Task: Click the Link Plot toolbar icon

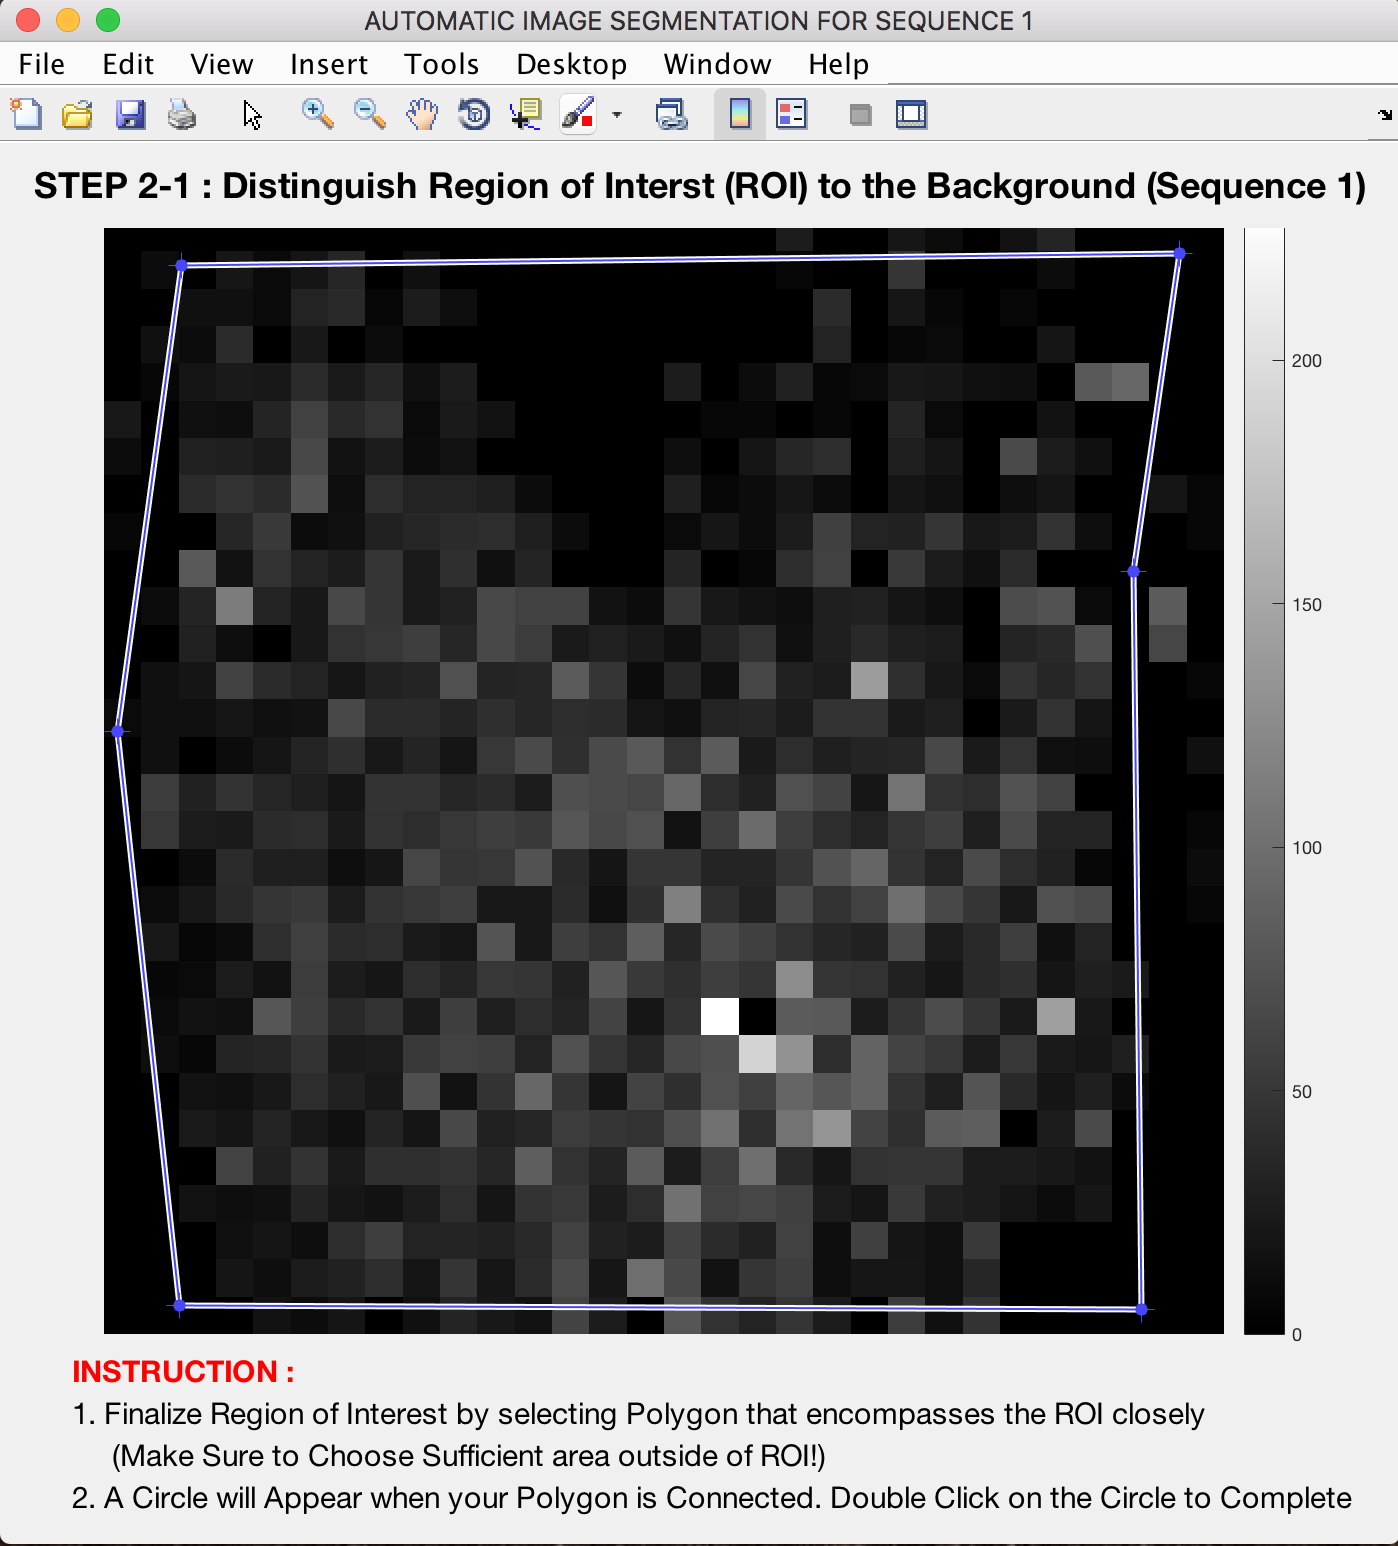Action: (671, 115)
